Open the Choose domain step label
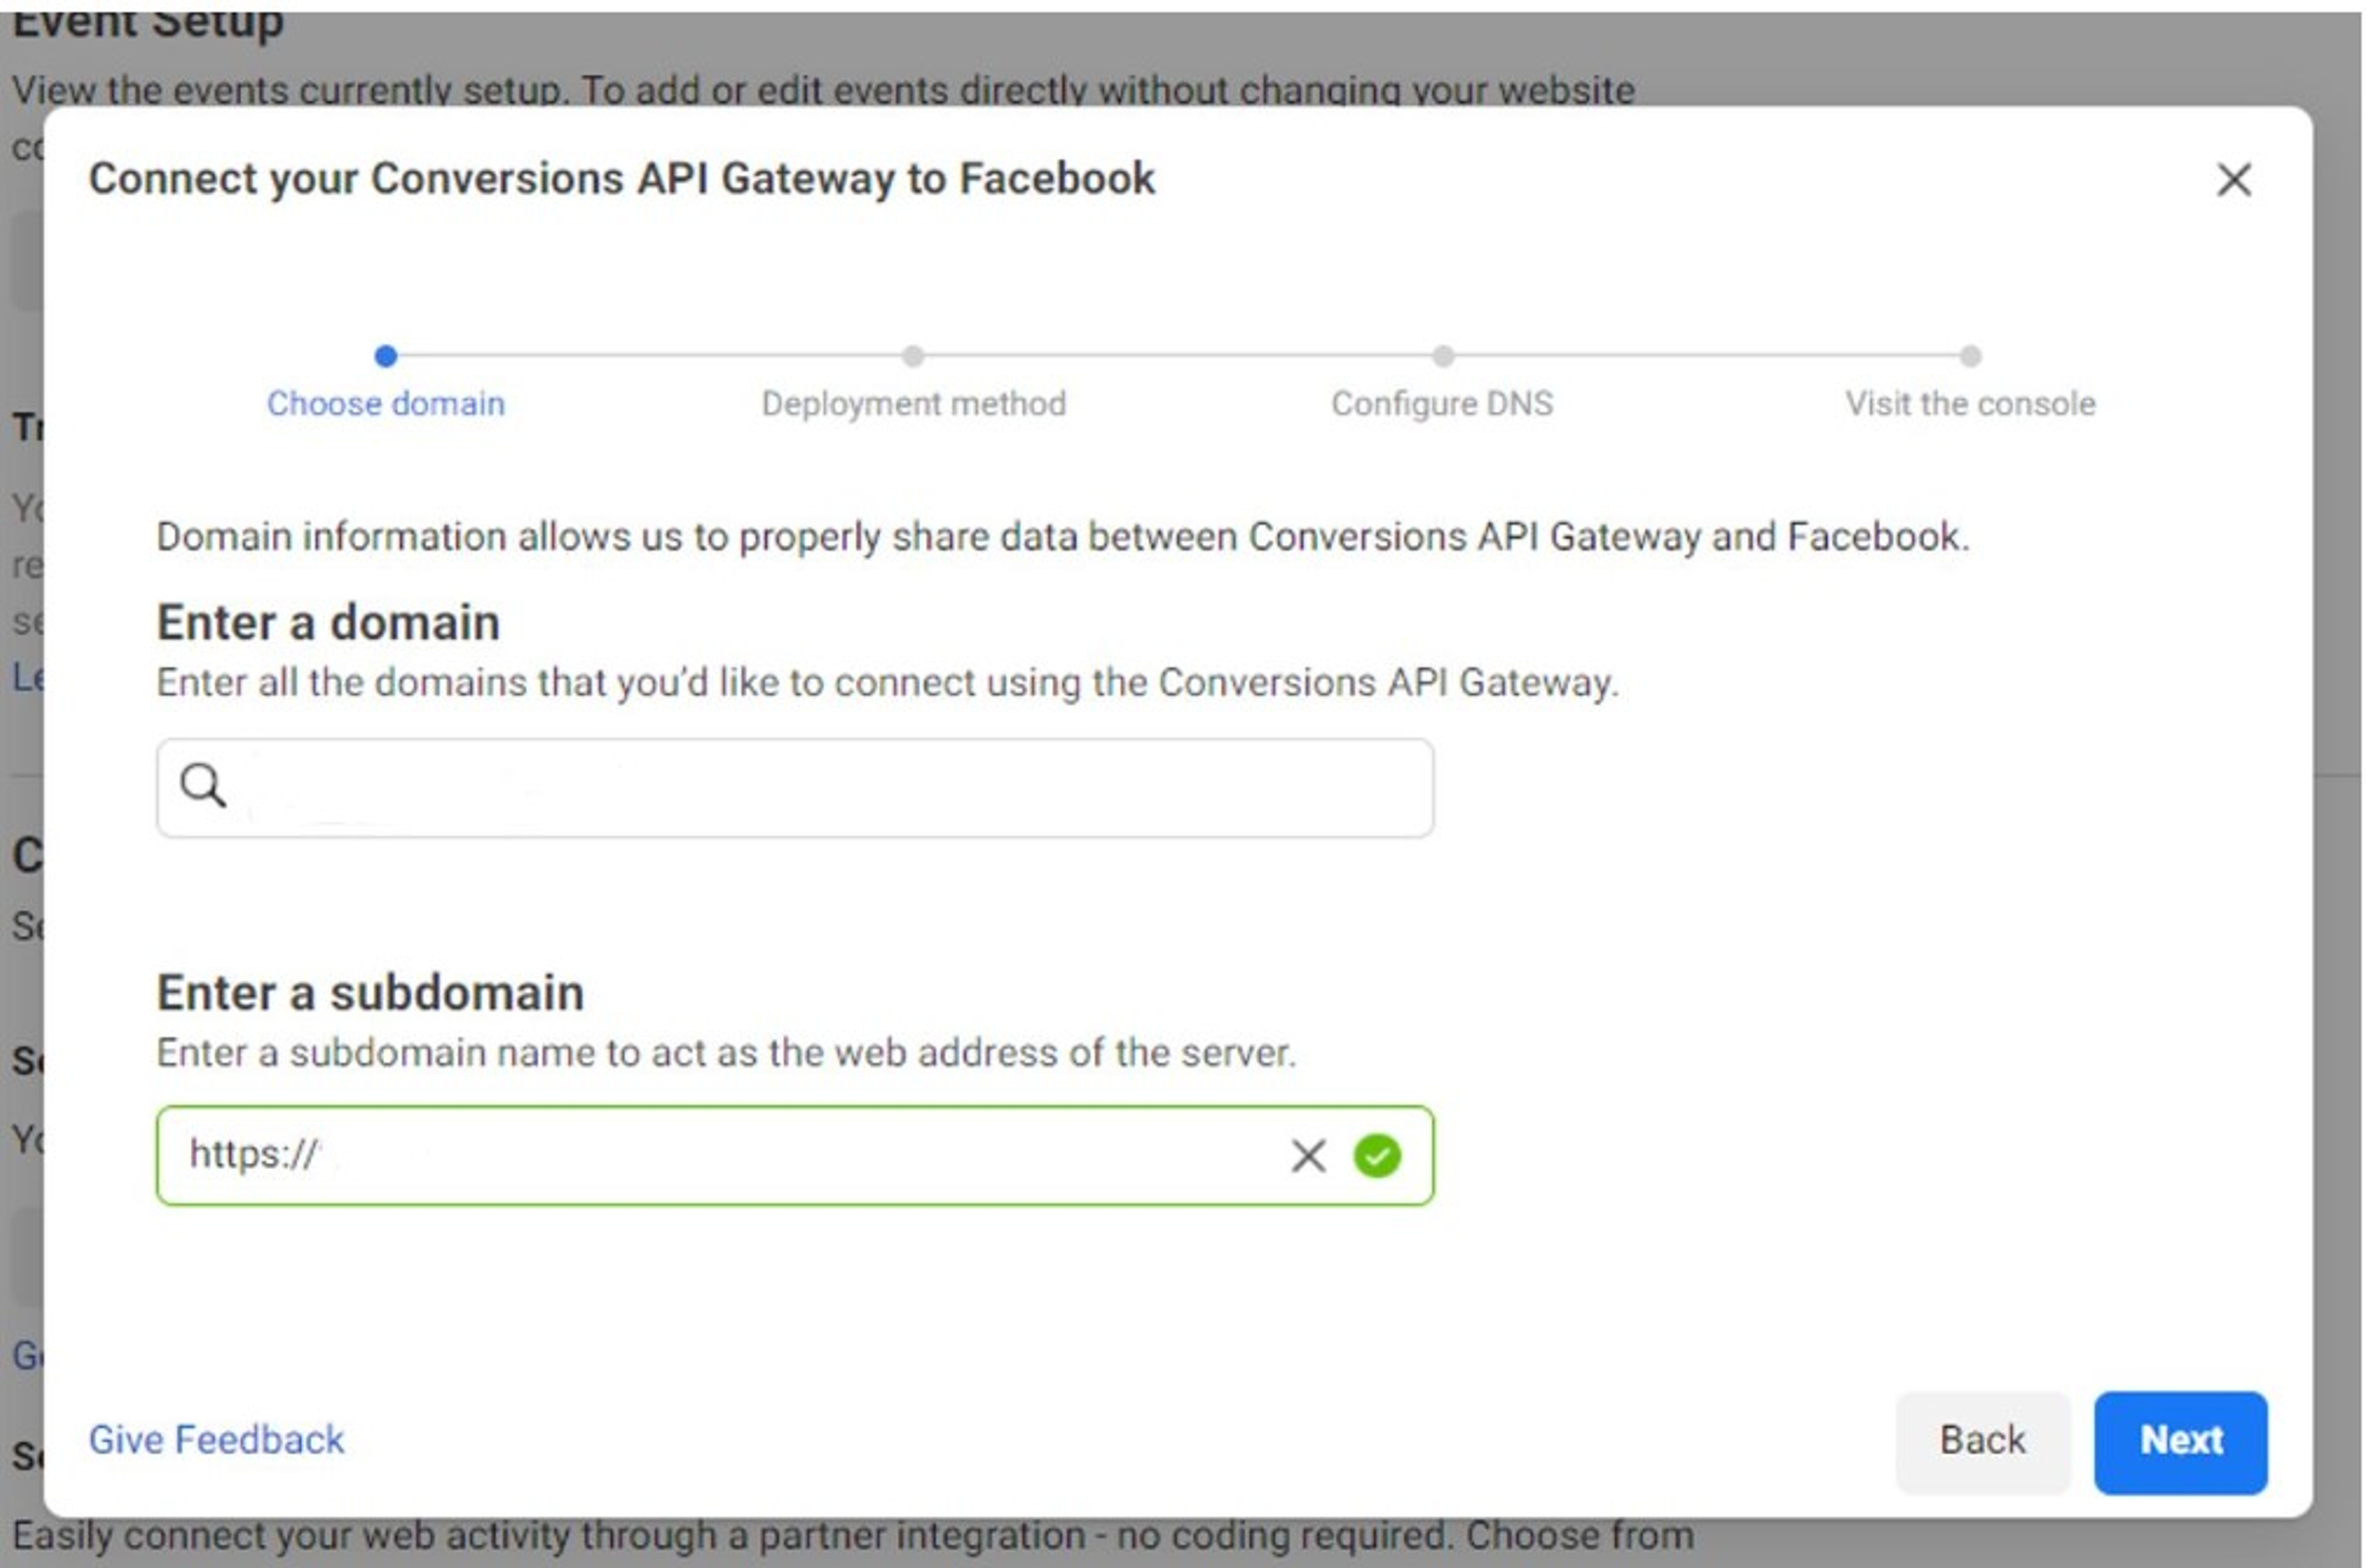This screenshot has width=2366, height=1568. coord(386,404)
